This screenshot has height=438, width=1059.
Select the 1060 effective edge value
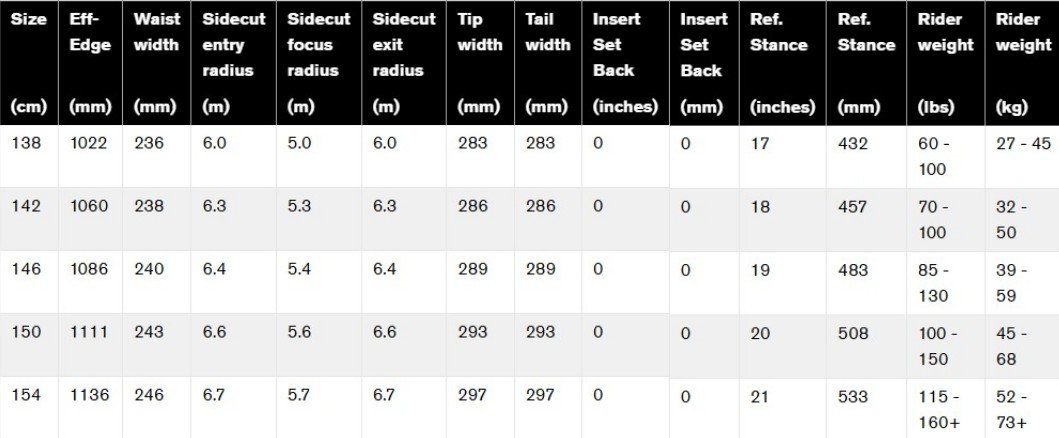89,206
